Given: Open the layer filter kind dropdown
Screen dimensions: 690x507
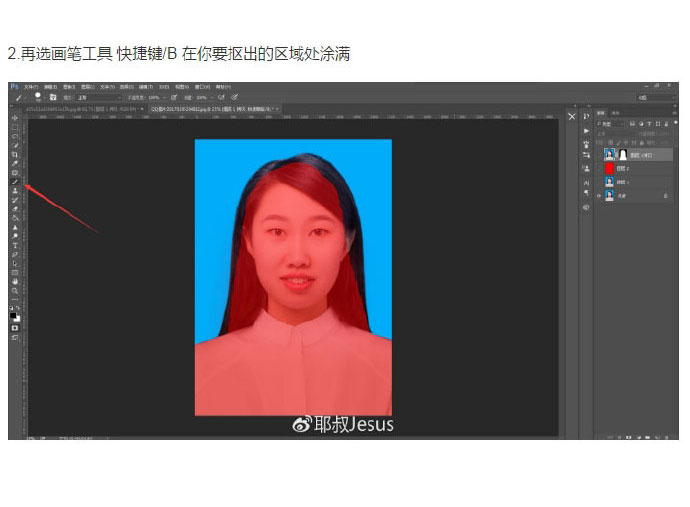Looking at the screenshot, I should click(611, 124).
